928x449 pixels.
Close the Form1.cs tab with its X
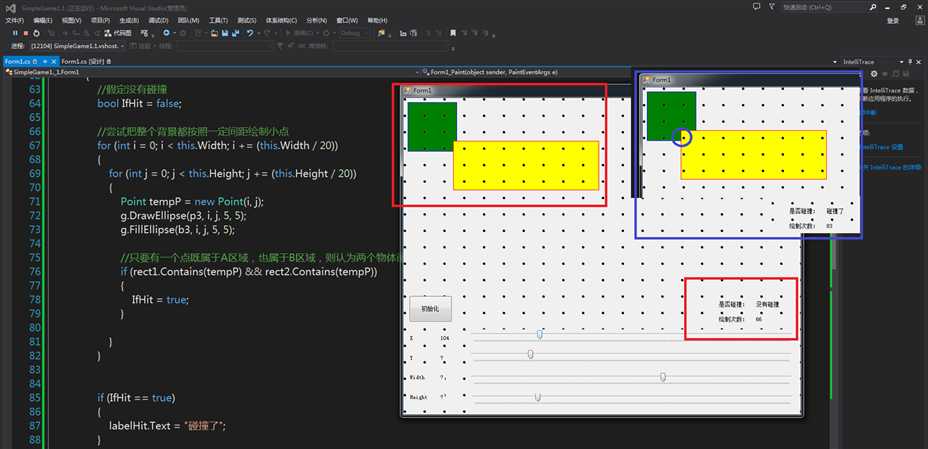point(54,62)
